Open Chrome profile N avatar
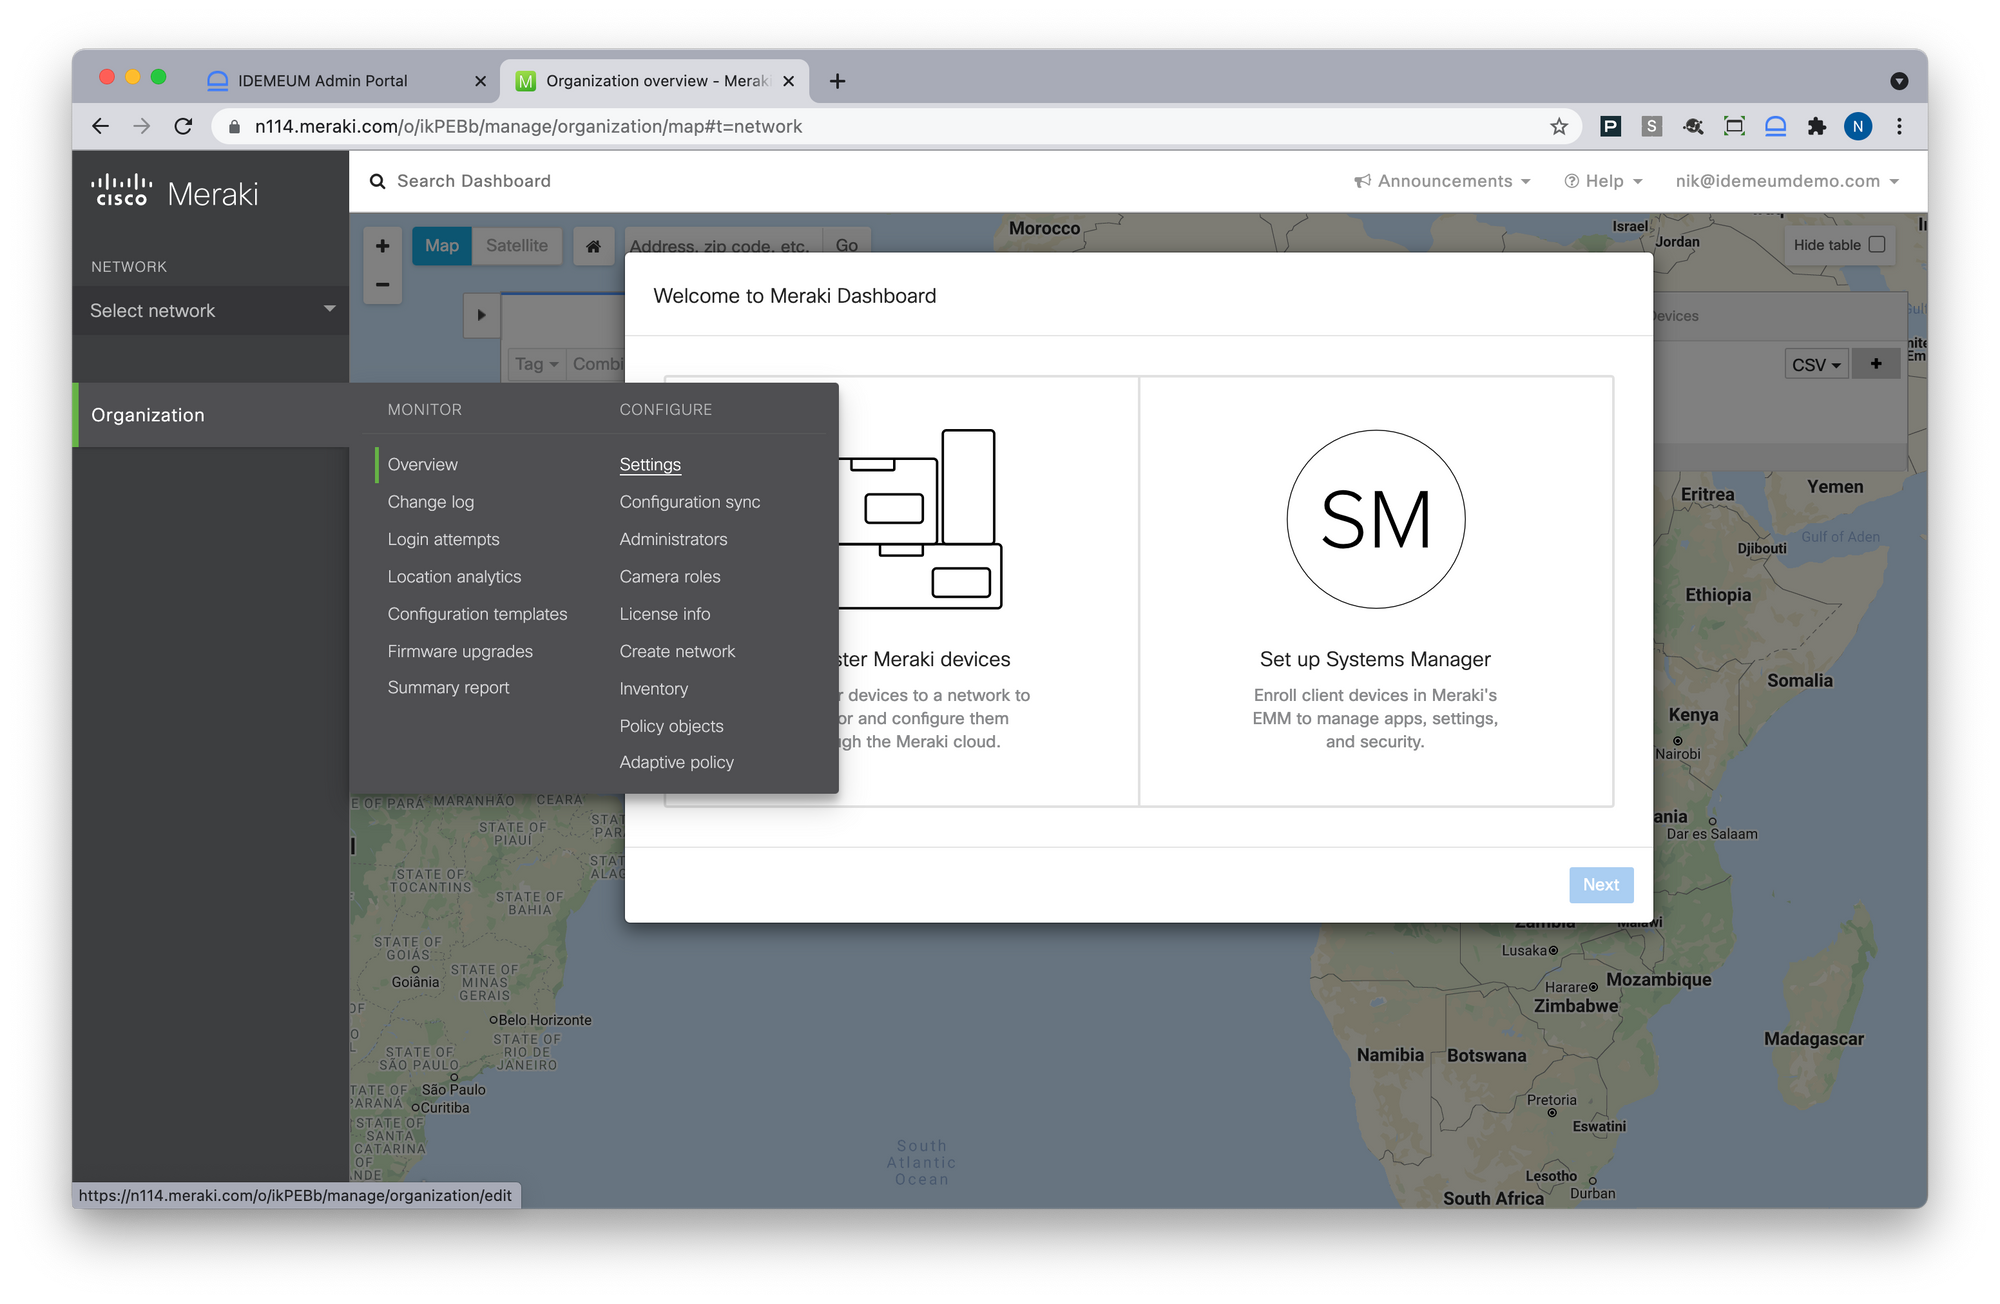This screenshot has height=1304, width=2000. pyautogui.click(x=1857, y=126)
